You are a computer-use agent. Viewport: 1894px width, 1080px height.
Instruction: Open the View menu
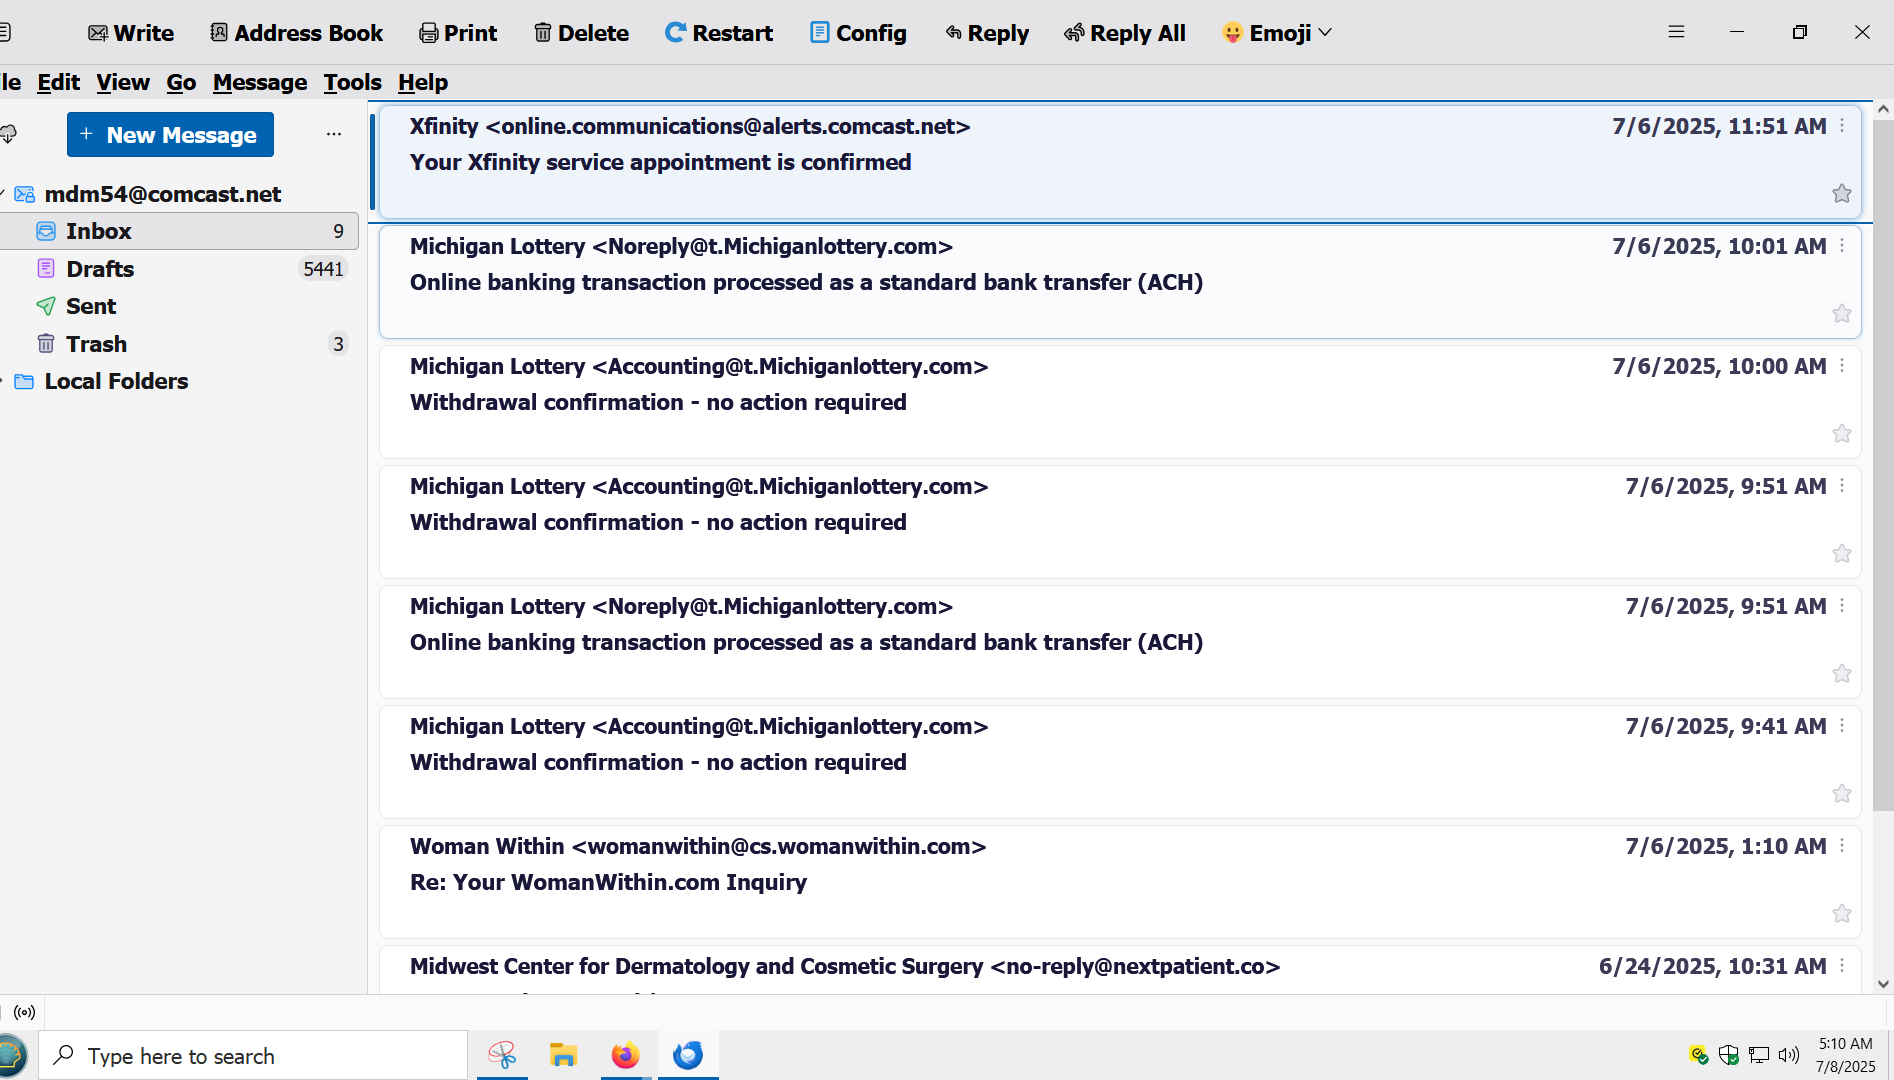click(123, 82)
